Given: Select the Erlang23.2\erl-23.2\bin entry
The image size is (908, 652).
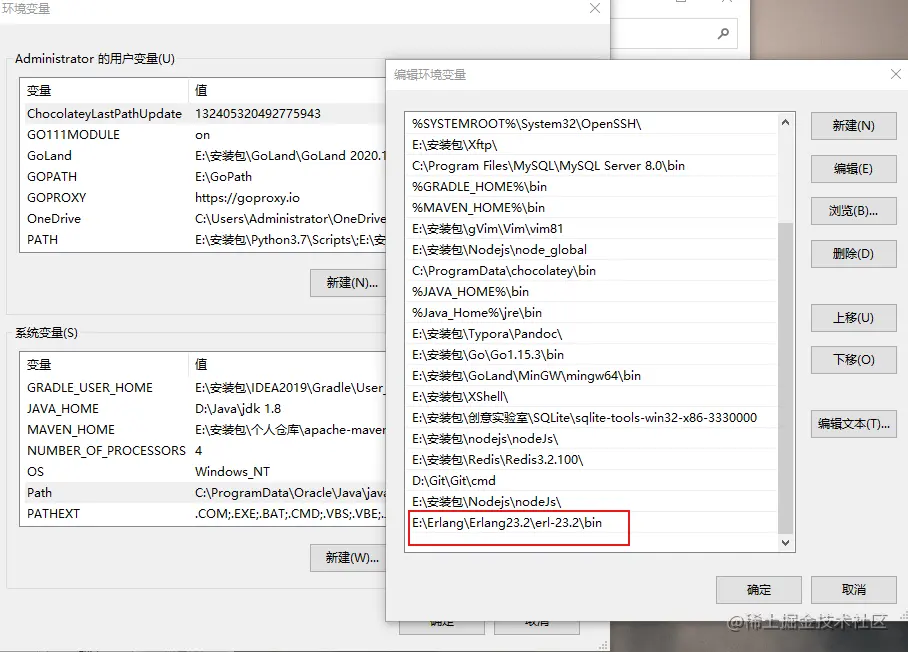Looking at the screenshot, I should coord(591,522).
